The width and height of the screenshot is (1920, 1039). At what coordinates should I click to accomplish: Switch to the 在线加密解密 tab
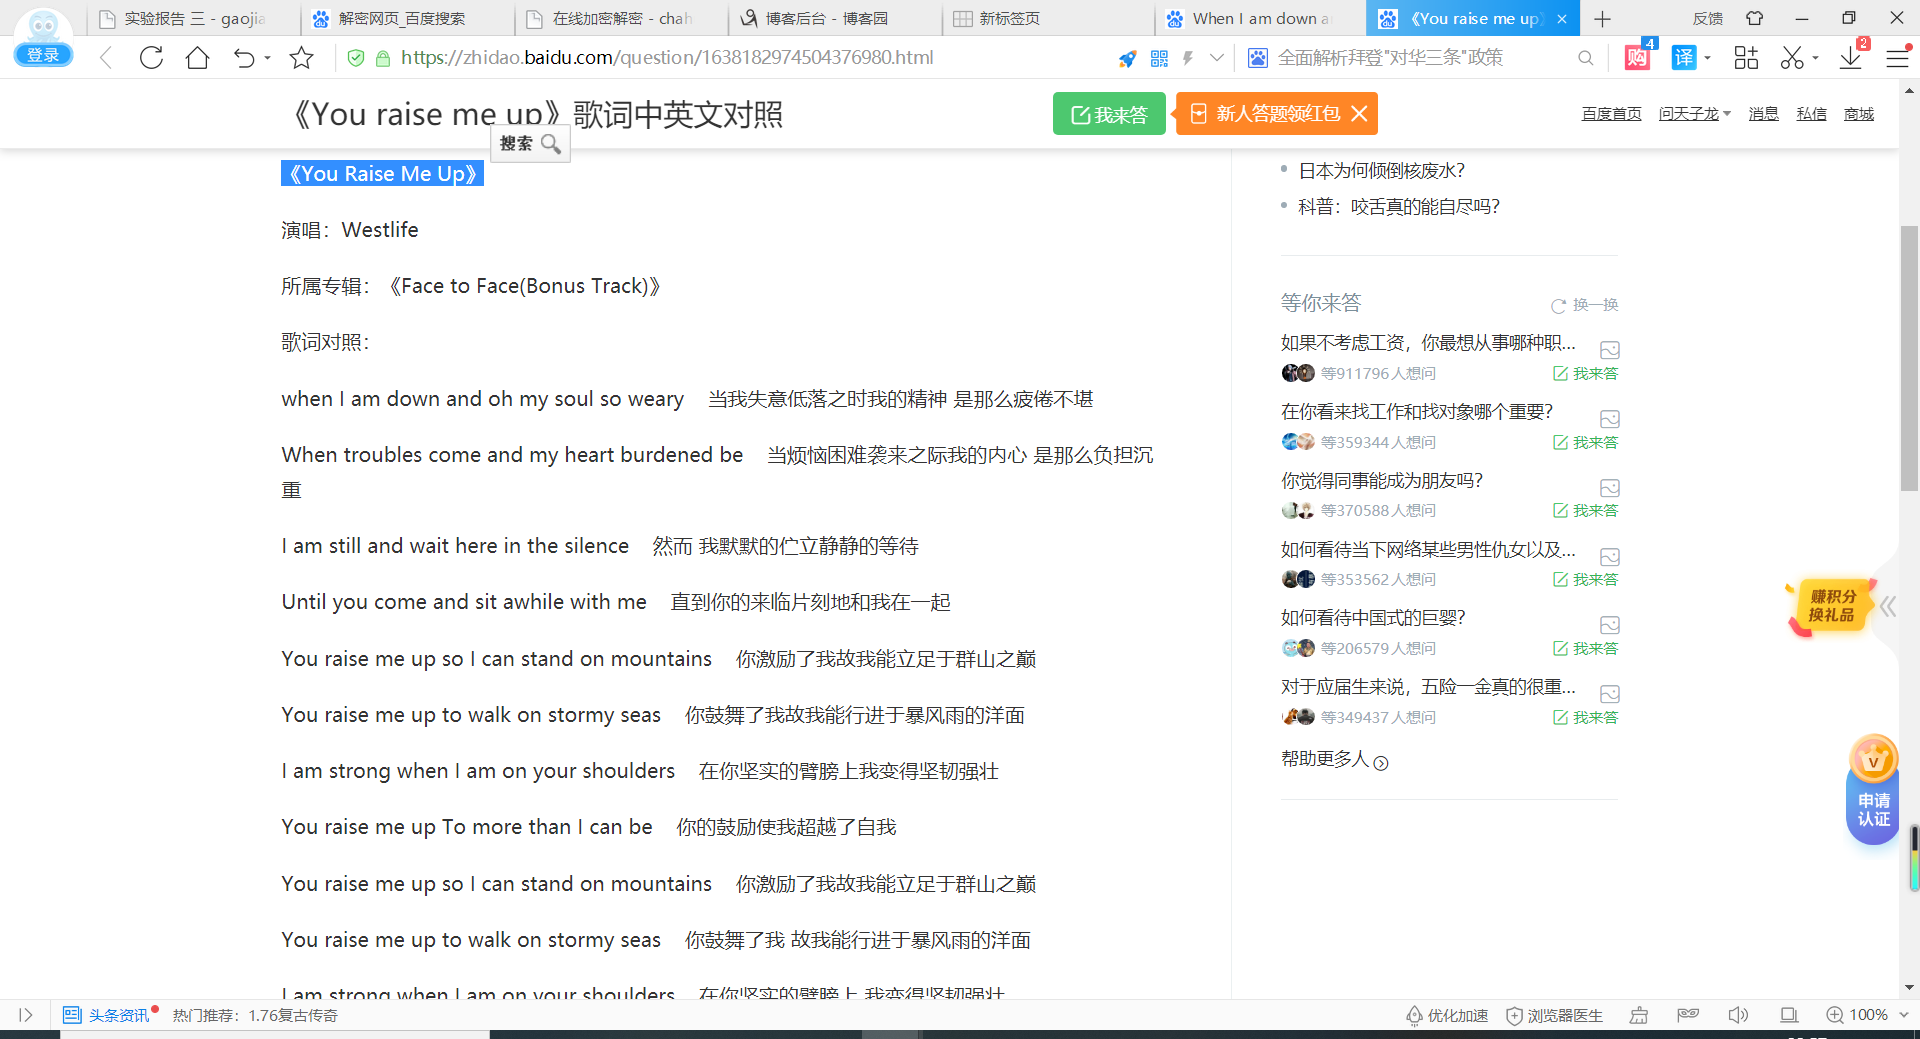pos(622,19)
